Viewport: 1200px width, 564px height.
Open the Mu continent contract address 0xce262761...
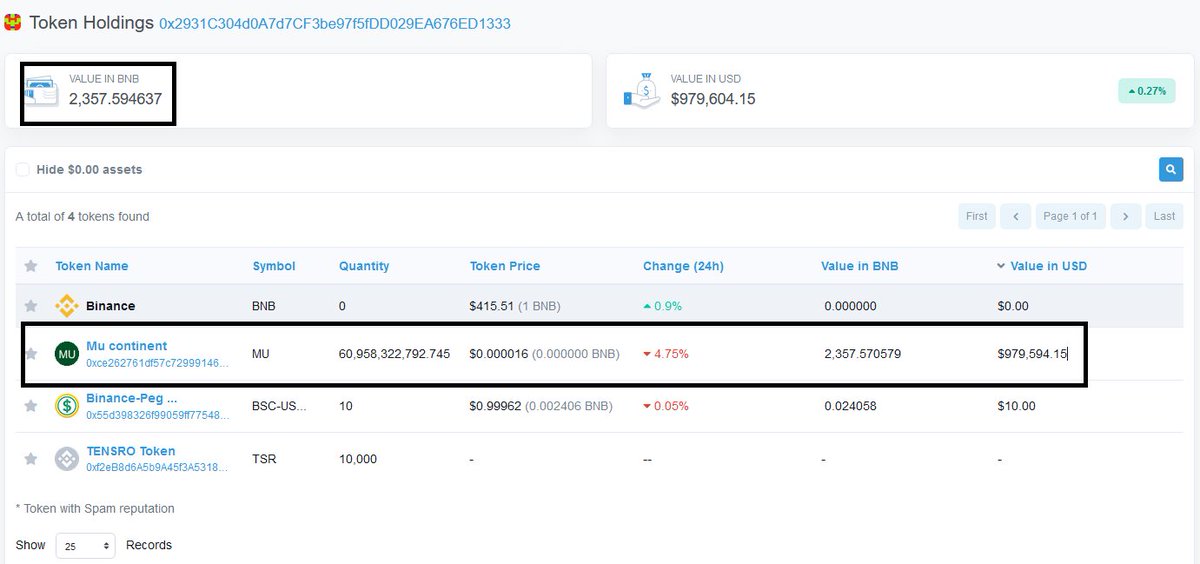click(158, 363)
